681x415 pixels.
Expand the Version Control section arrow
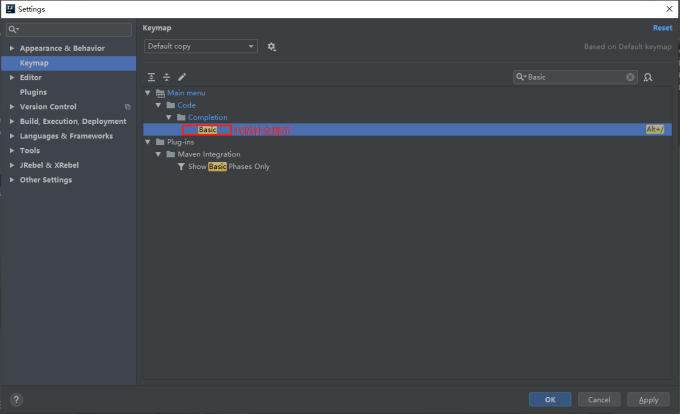(12, 107)
